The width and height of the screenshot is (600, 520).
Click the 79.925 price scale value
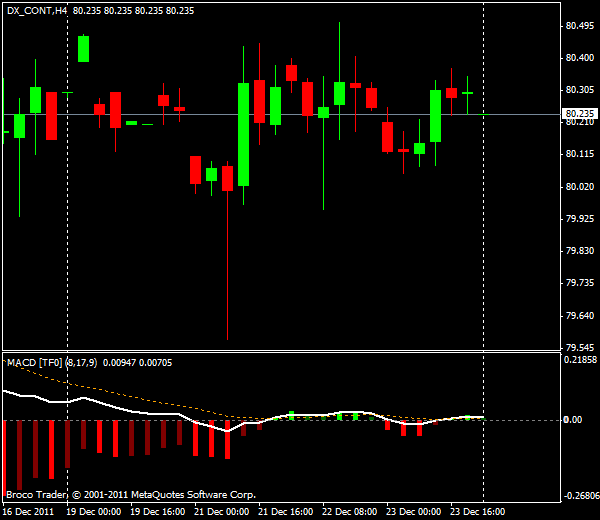tap(580, 219)
